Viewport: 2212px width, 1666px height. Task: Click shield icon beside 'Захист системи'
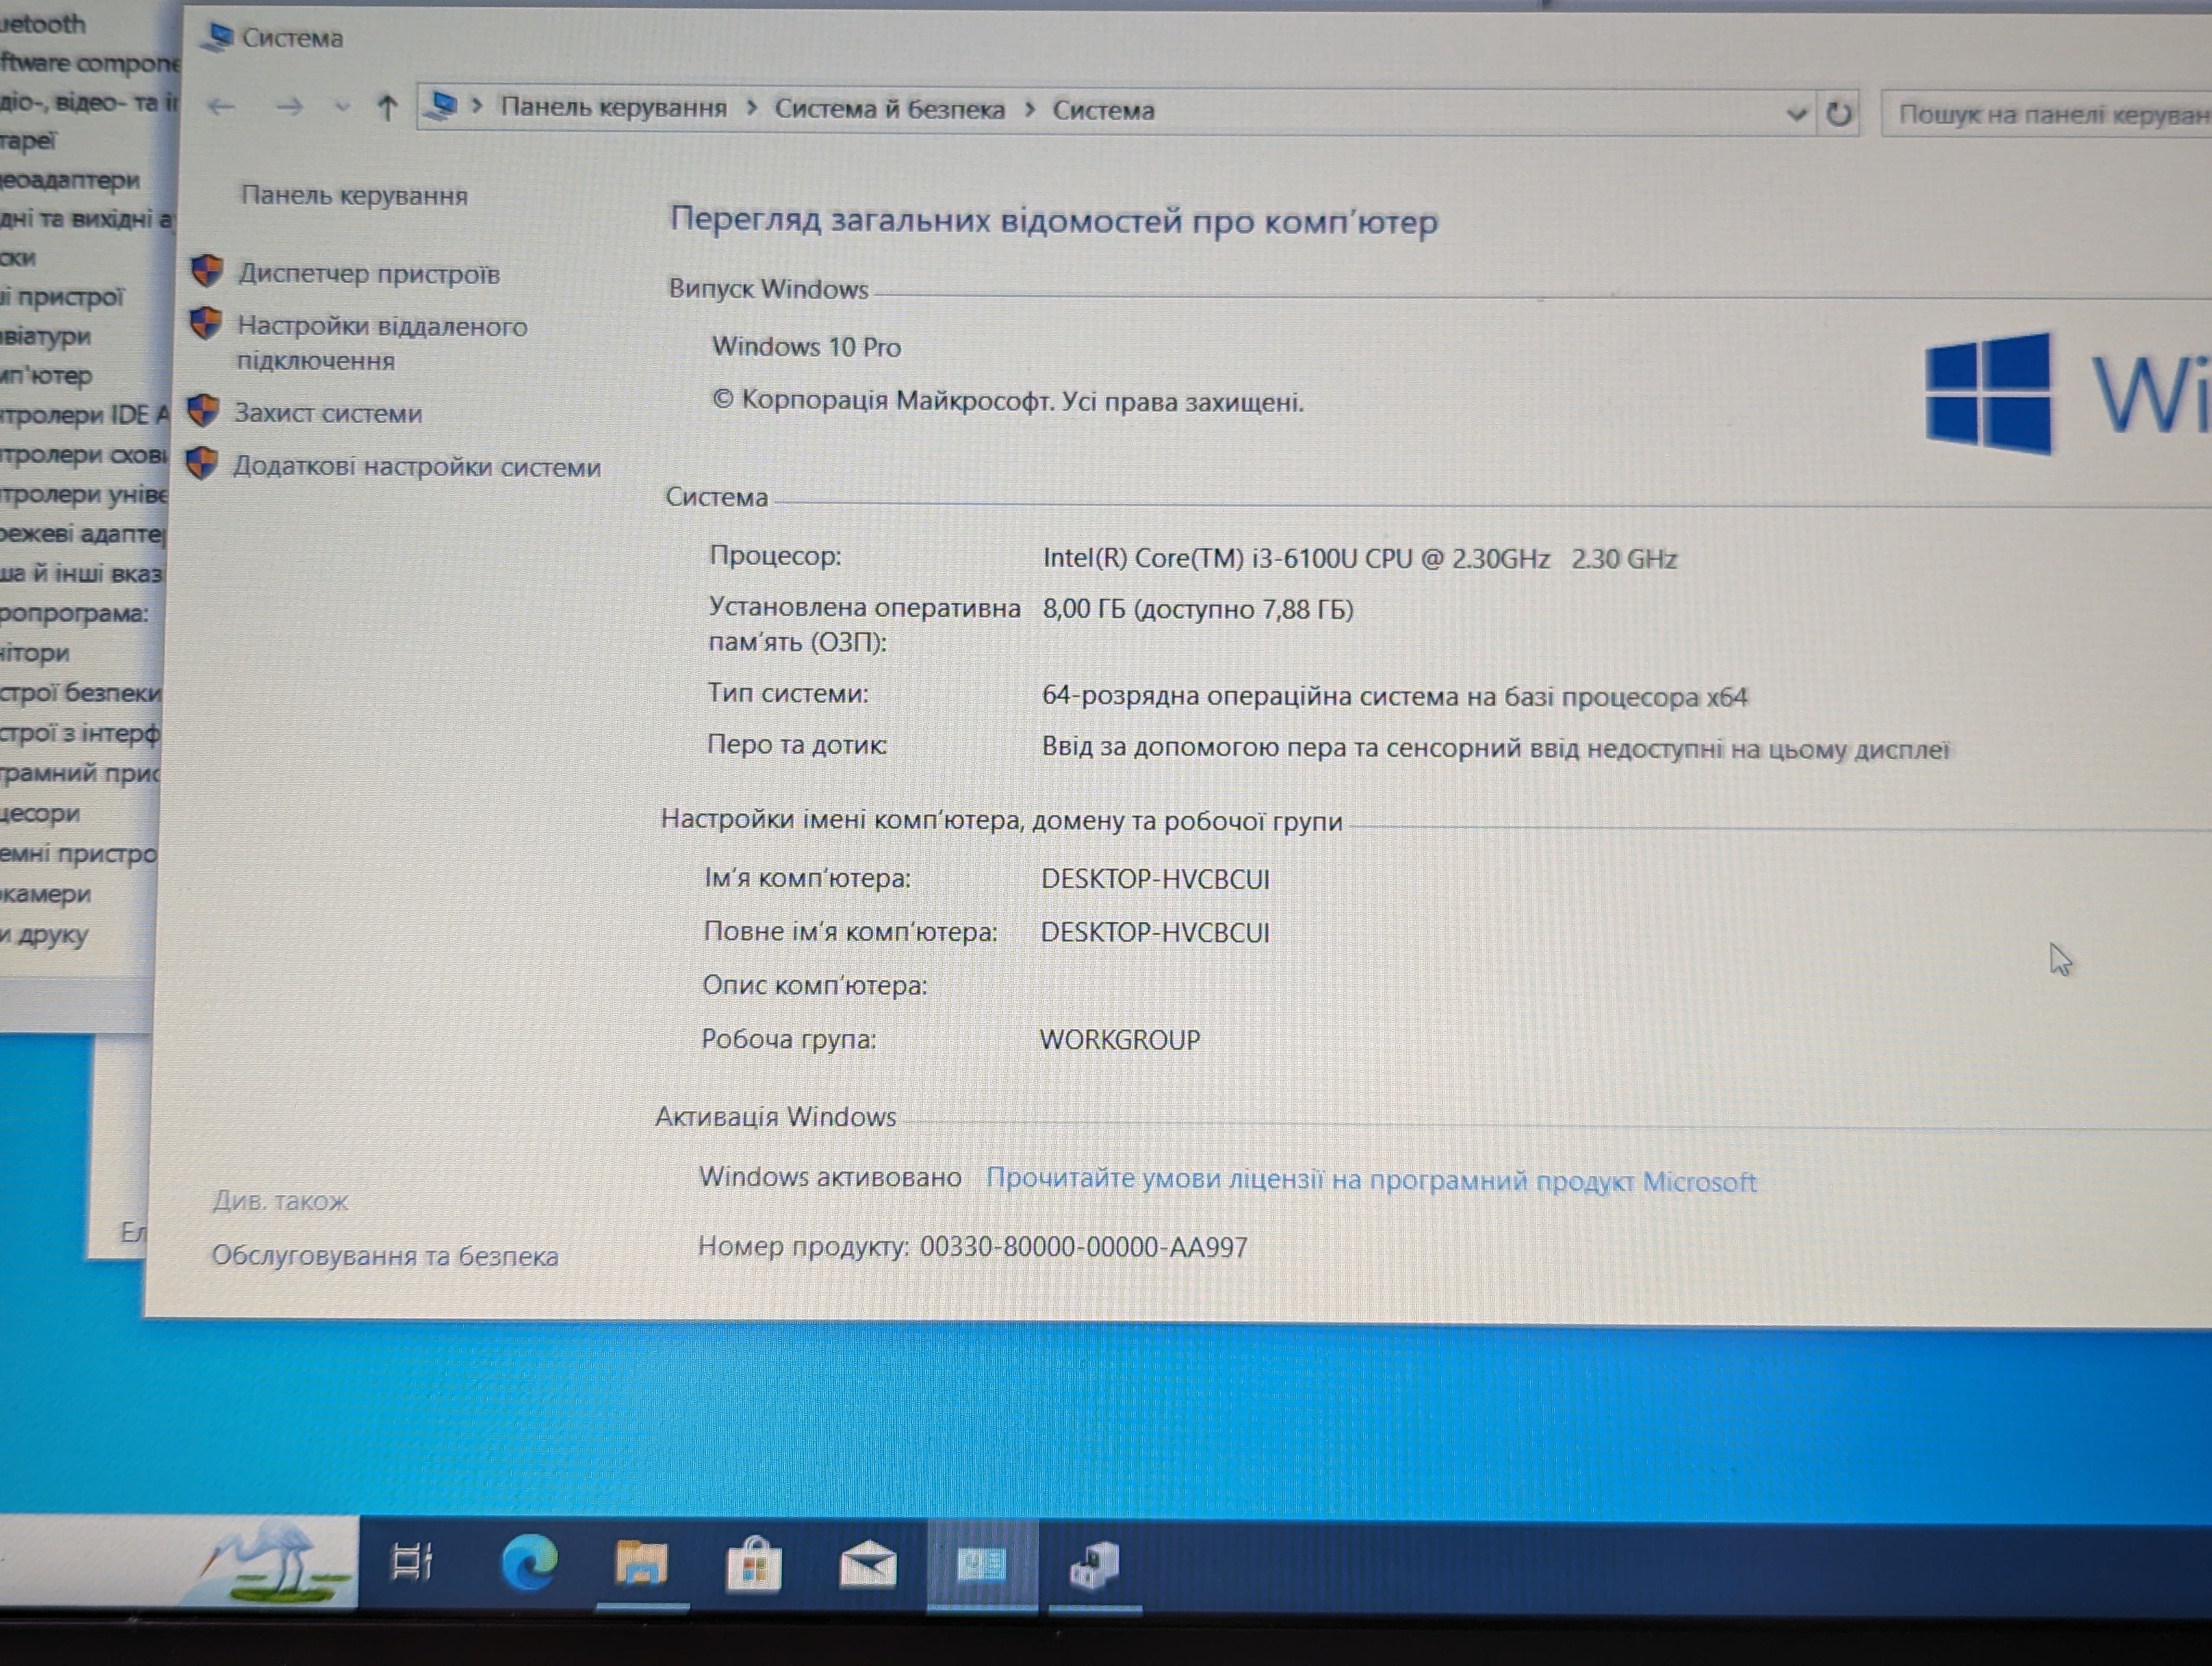[x=203, y=410]
